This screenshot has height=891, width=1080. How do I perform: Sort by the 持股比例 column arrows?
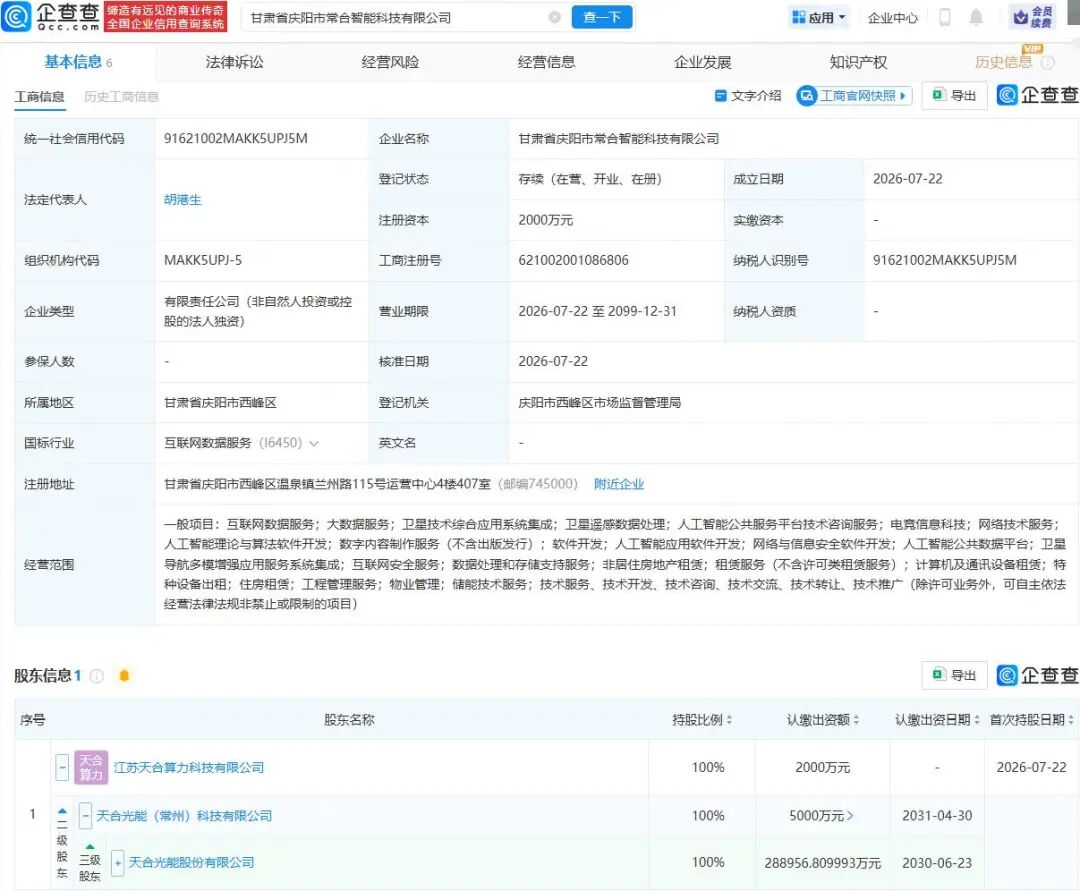(x=729, y=720)
